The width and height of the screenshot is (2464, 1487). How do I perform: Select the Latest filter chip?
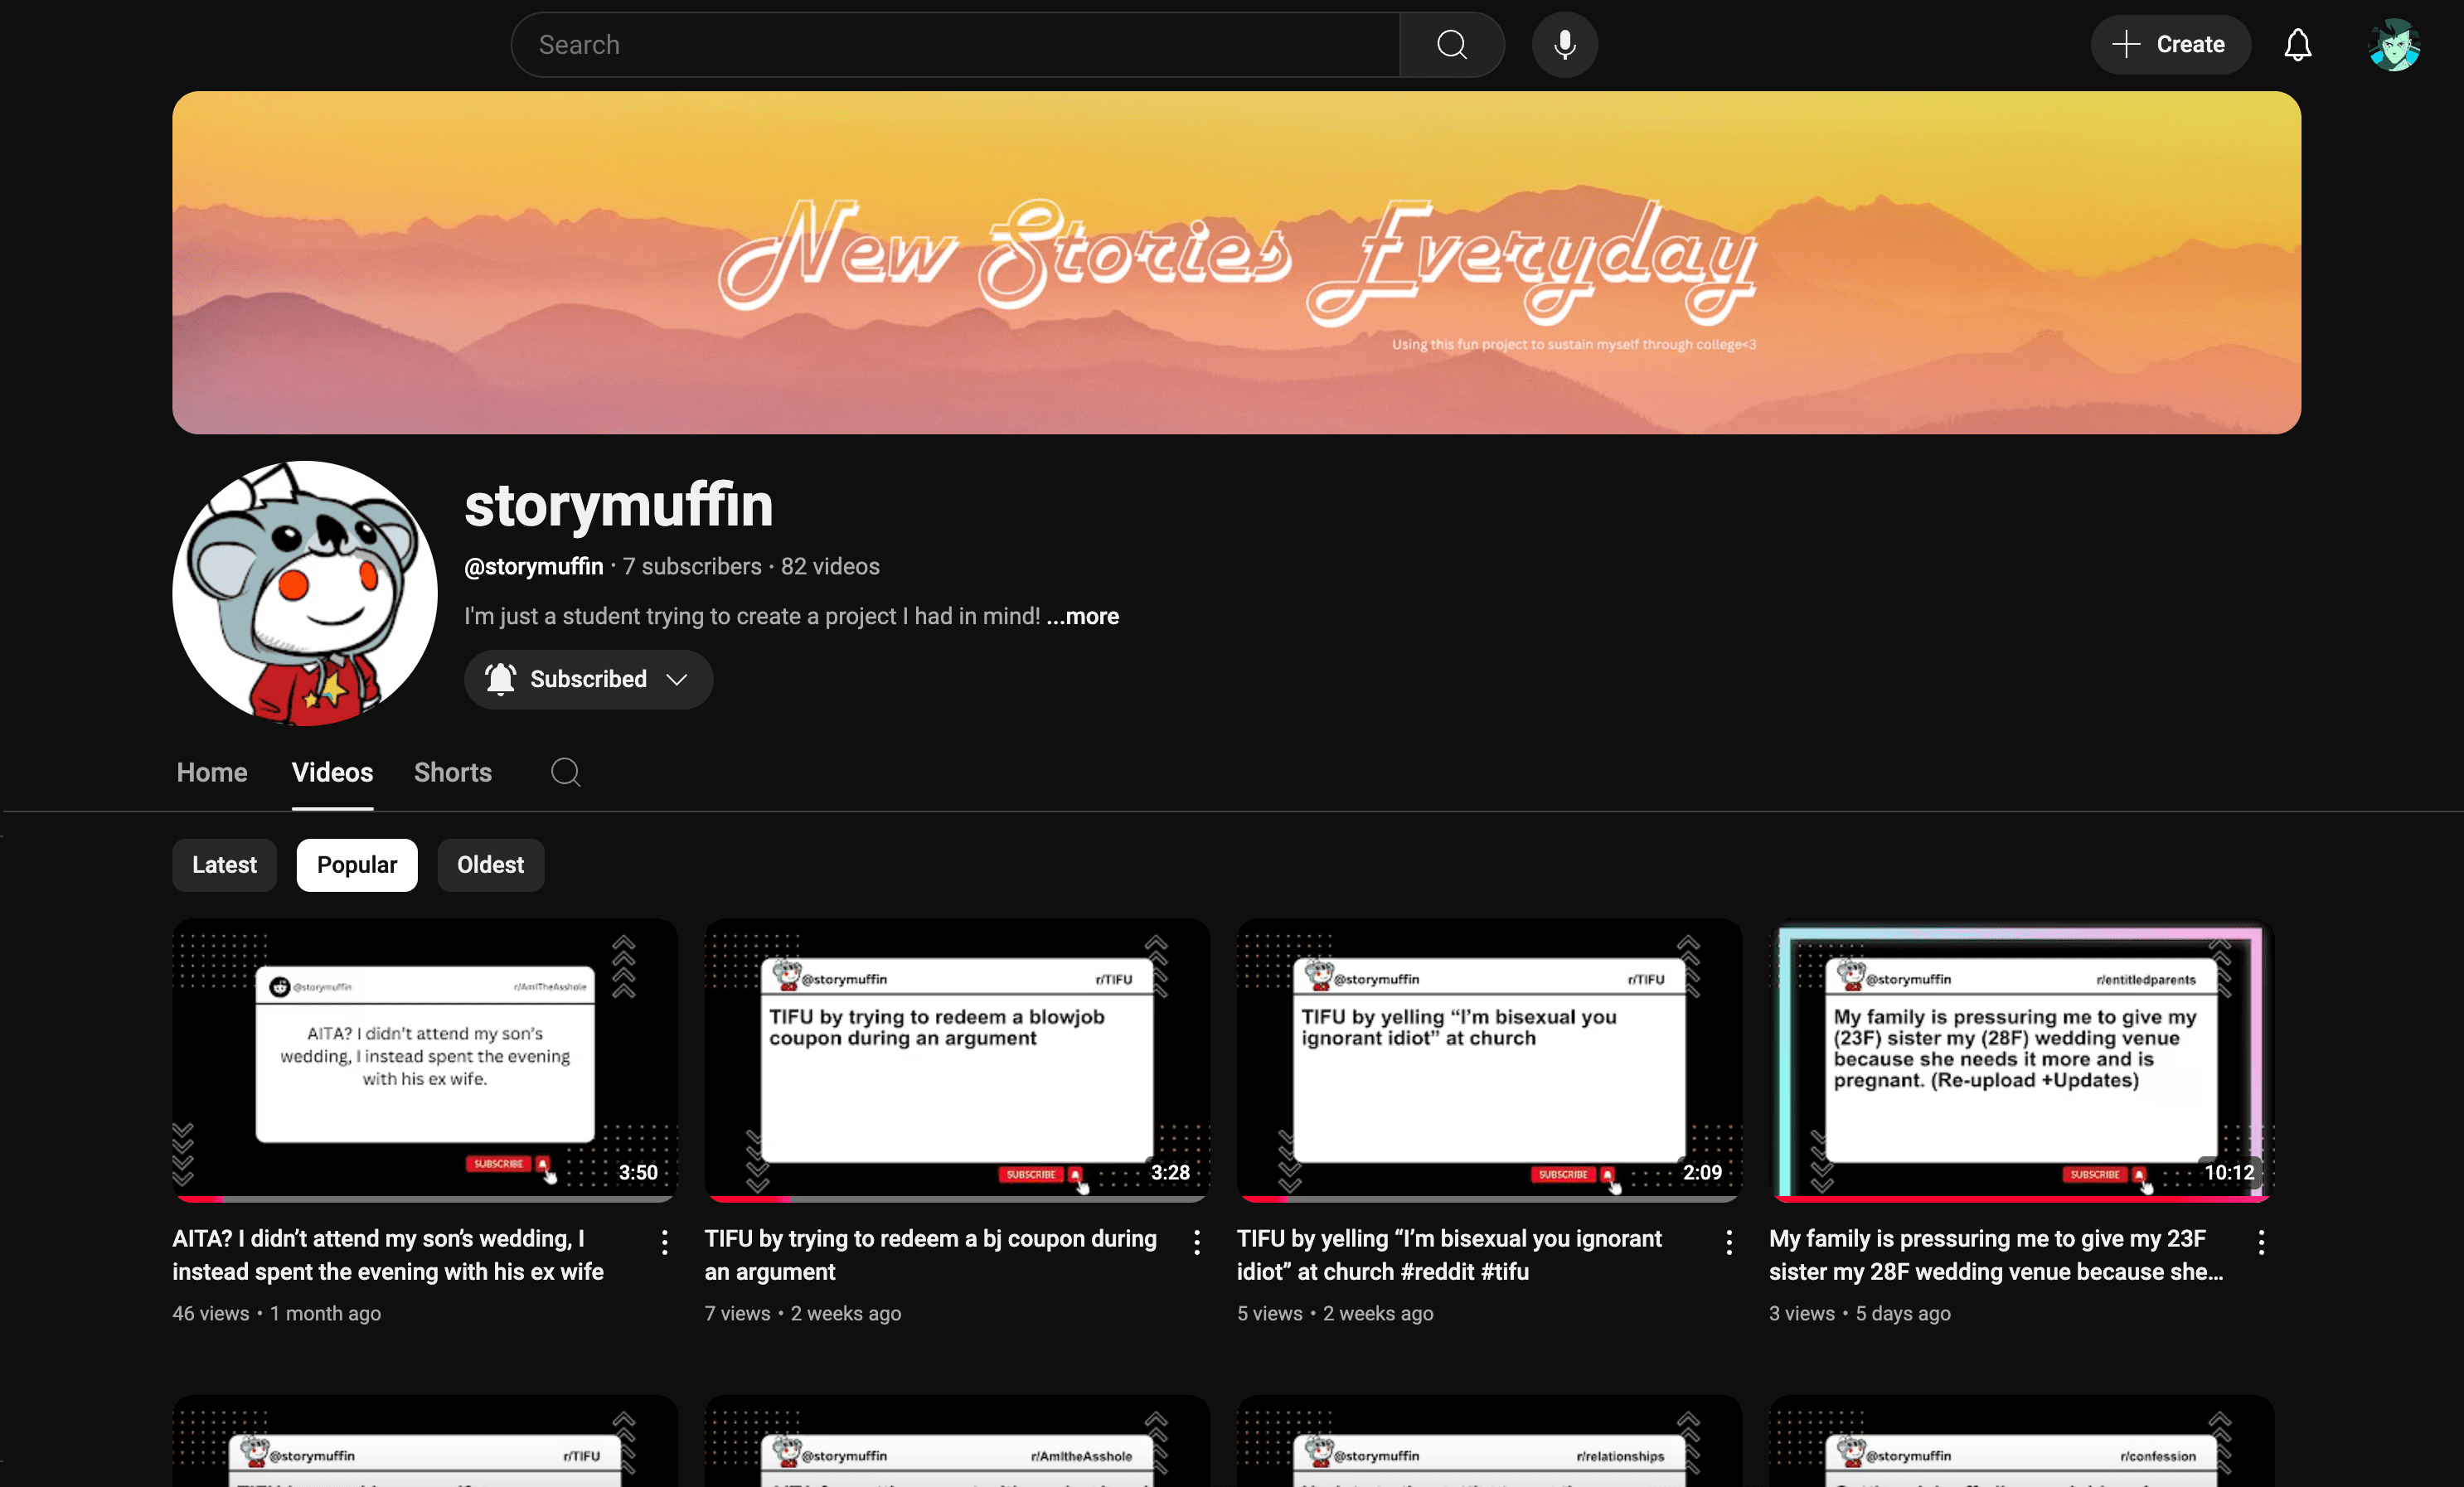pyautogui.click(x=223, y=864)
